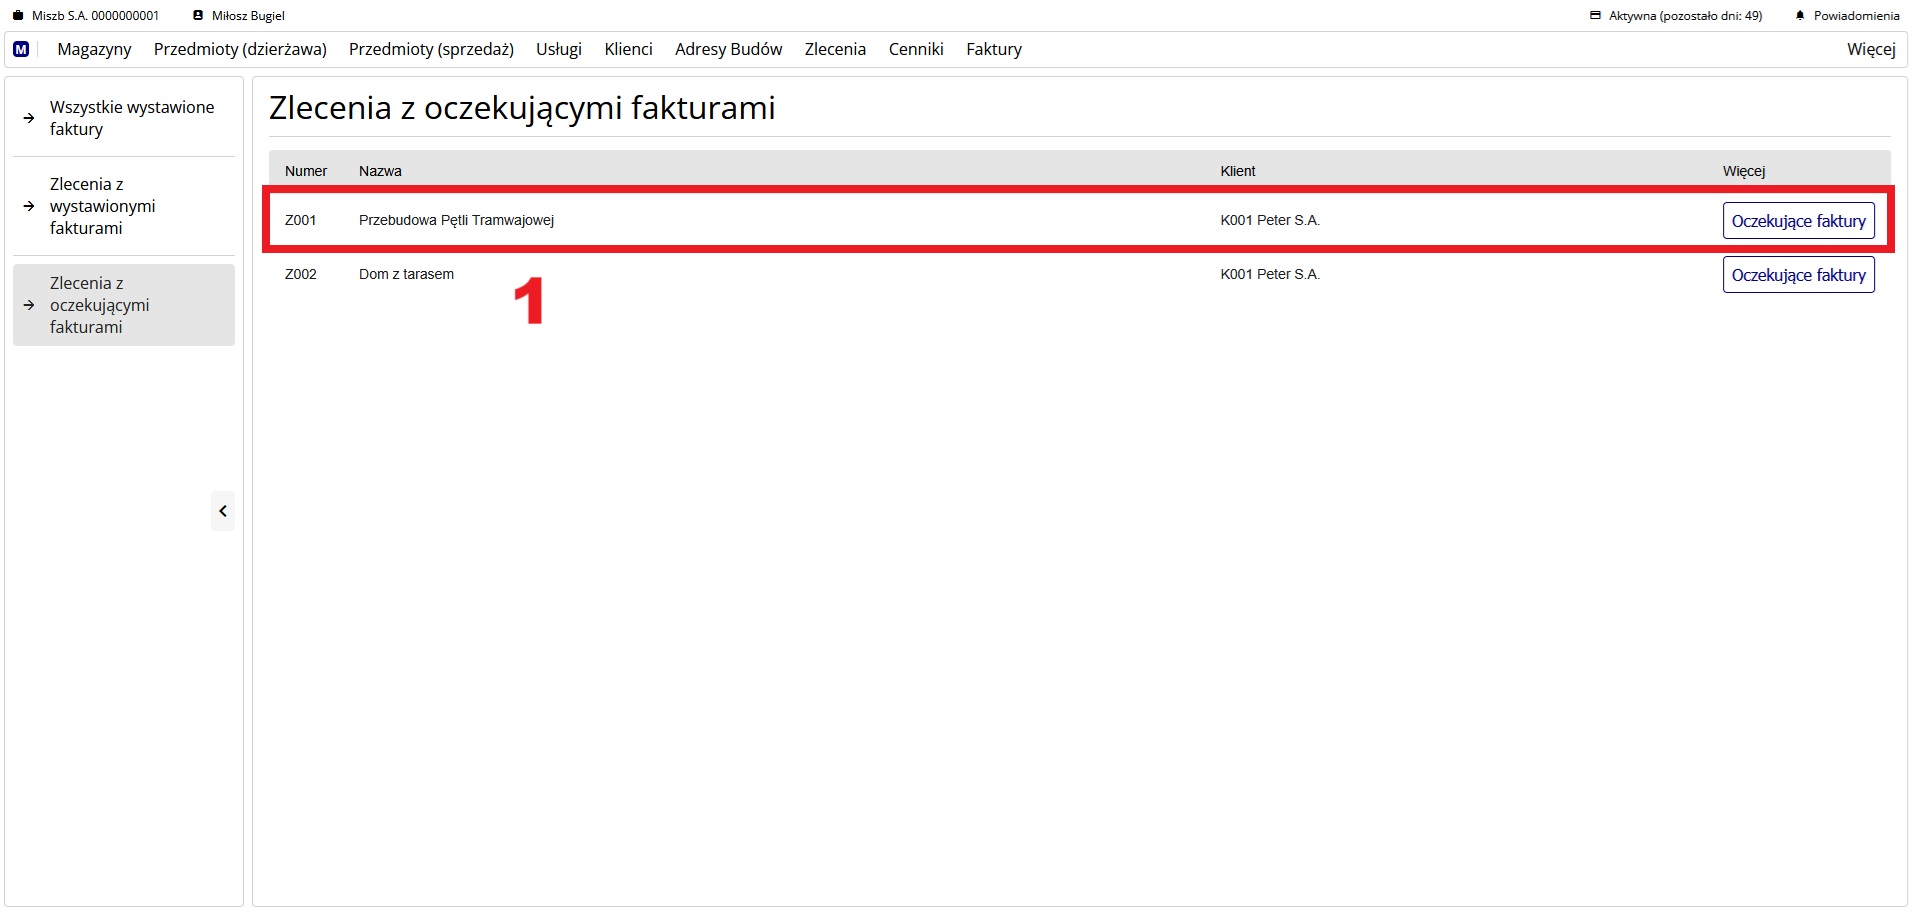Open the Magazyny menu
This screenshot has width=1915, height=913.
tap(94, 49)
